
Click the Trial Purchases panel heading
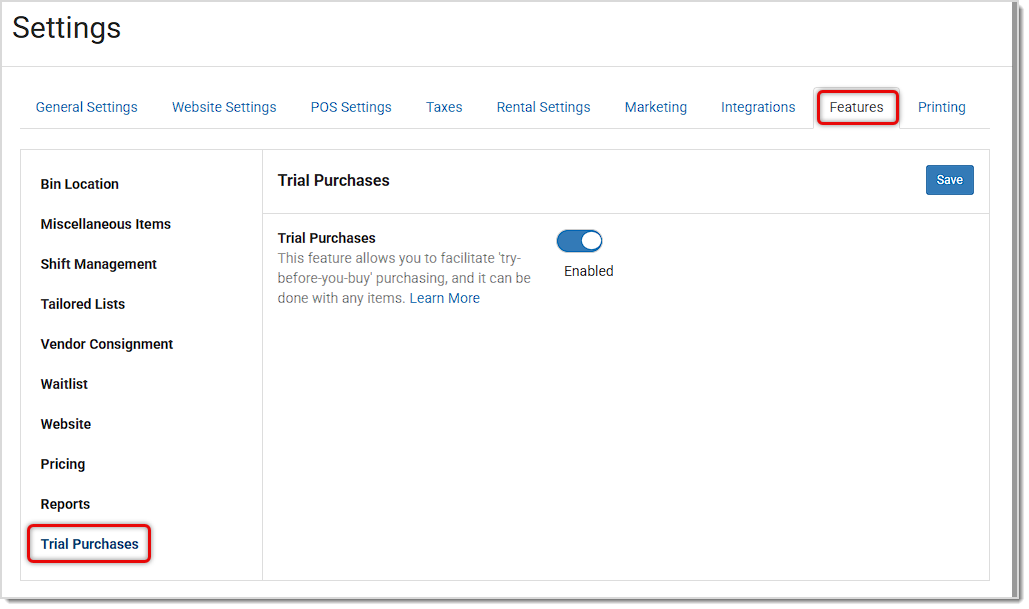coord(333,180)
